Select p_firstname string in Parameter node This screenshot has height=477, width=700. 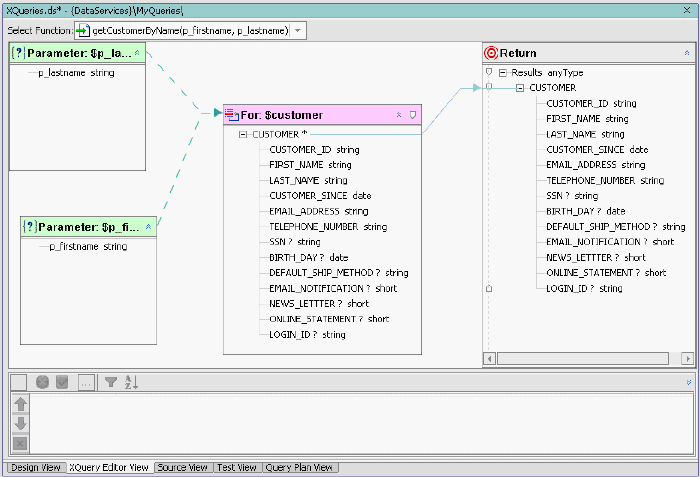click(x=88, y=247)
